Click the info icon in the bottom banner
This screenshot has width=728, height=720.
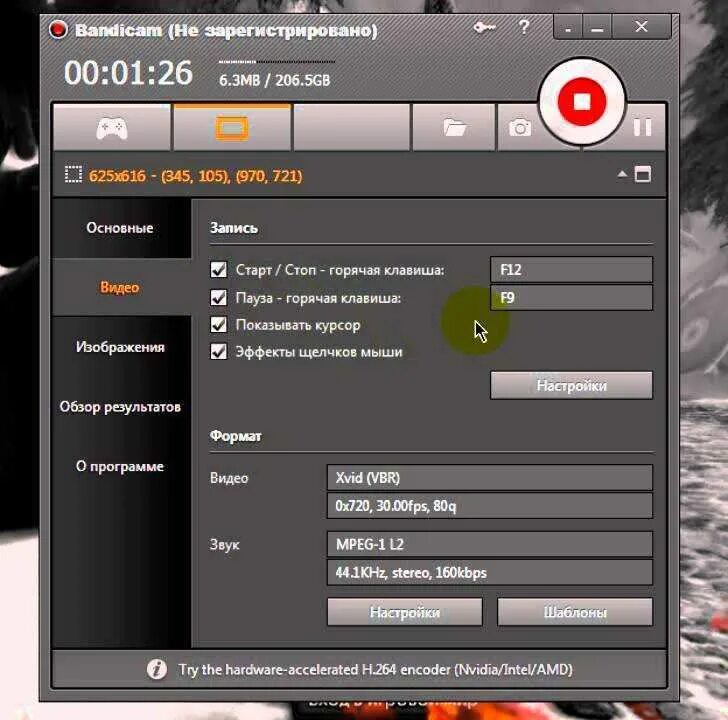pos(157,669)
